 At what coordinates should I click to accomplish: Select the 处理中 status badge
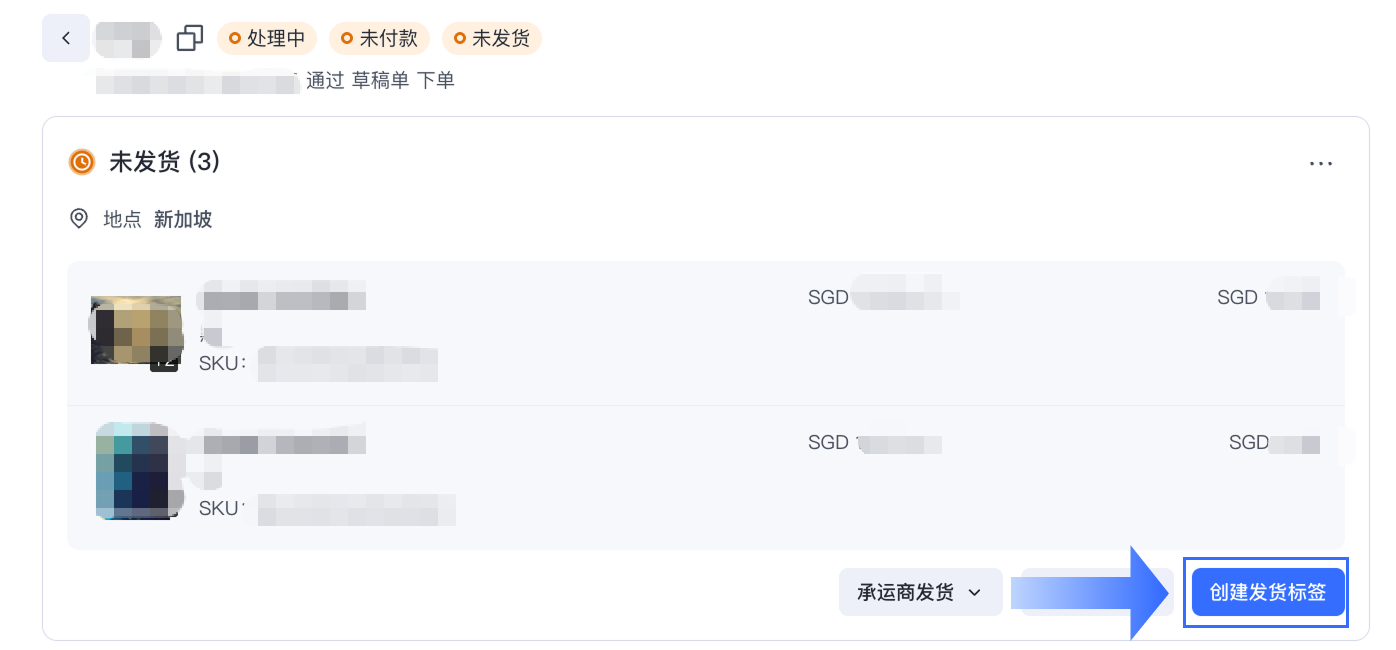[x=266, y=39]
